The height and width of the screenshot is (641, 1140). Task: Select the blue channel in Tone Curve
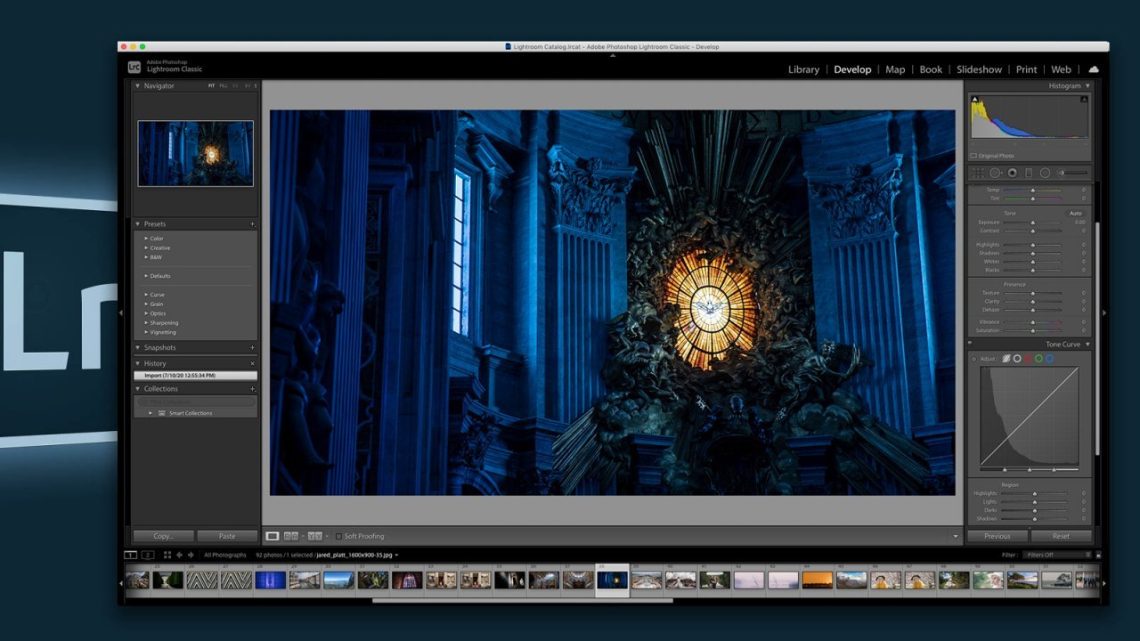(1050, 358)
